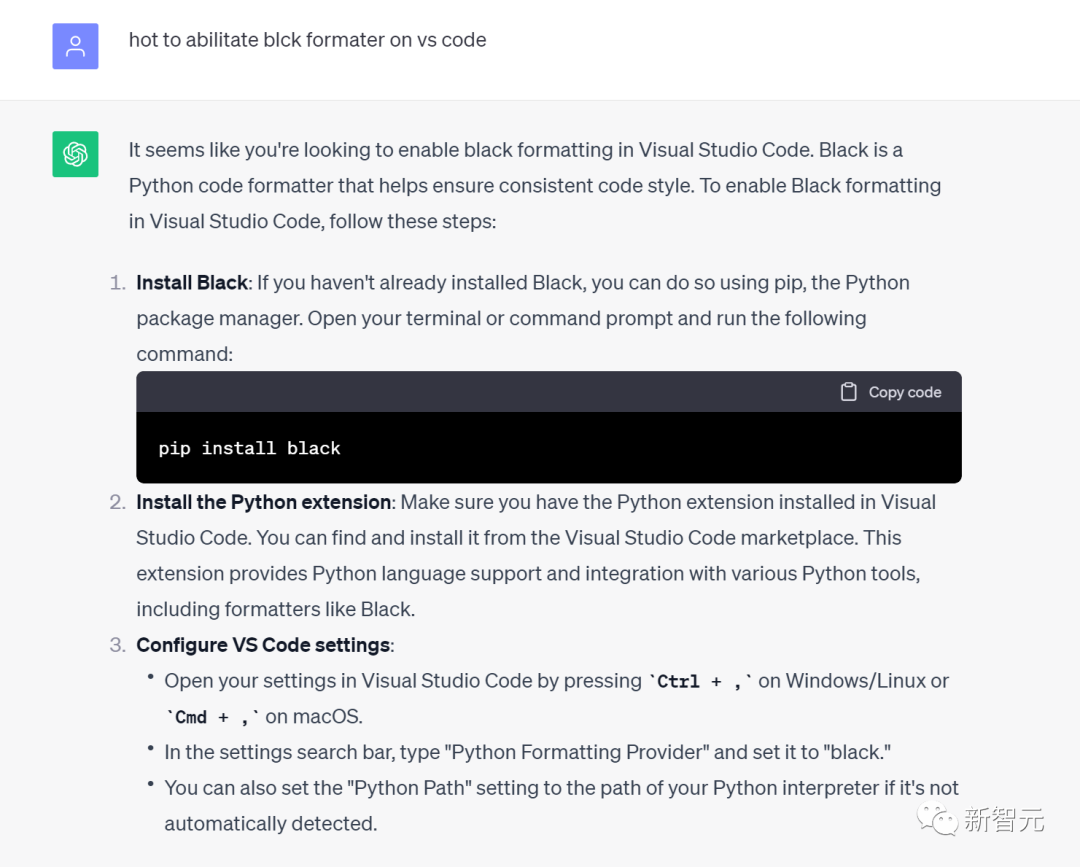Click the bold "Install Black" heading
1080x867 pixels.
(x=192, y=283)
